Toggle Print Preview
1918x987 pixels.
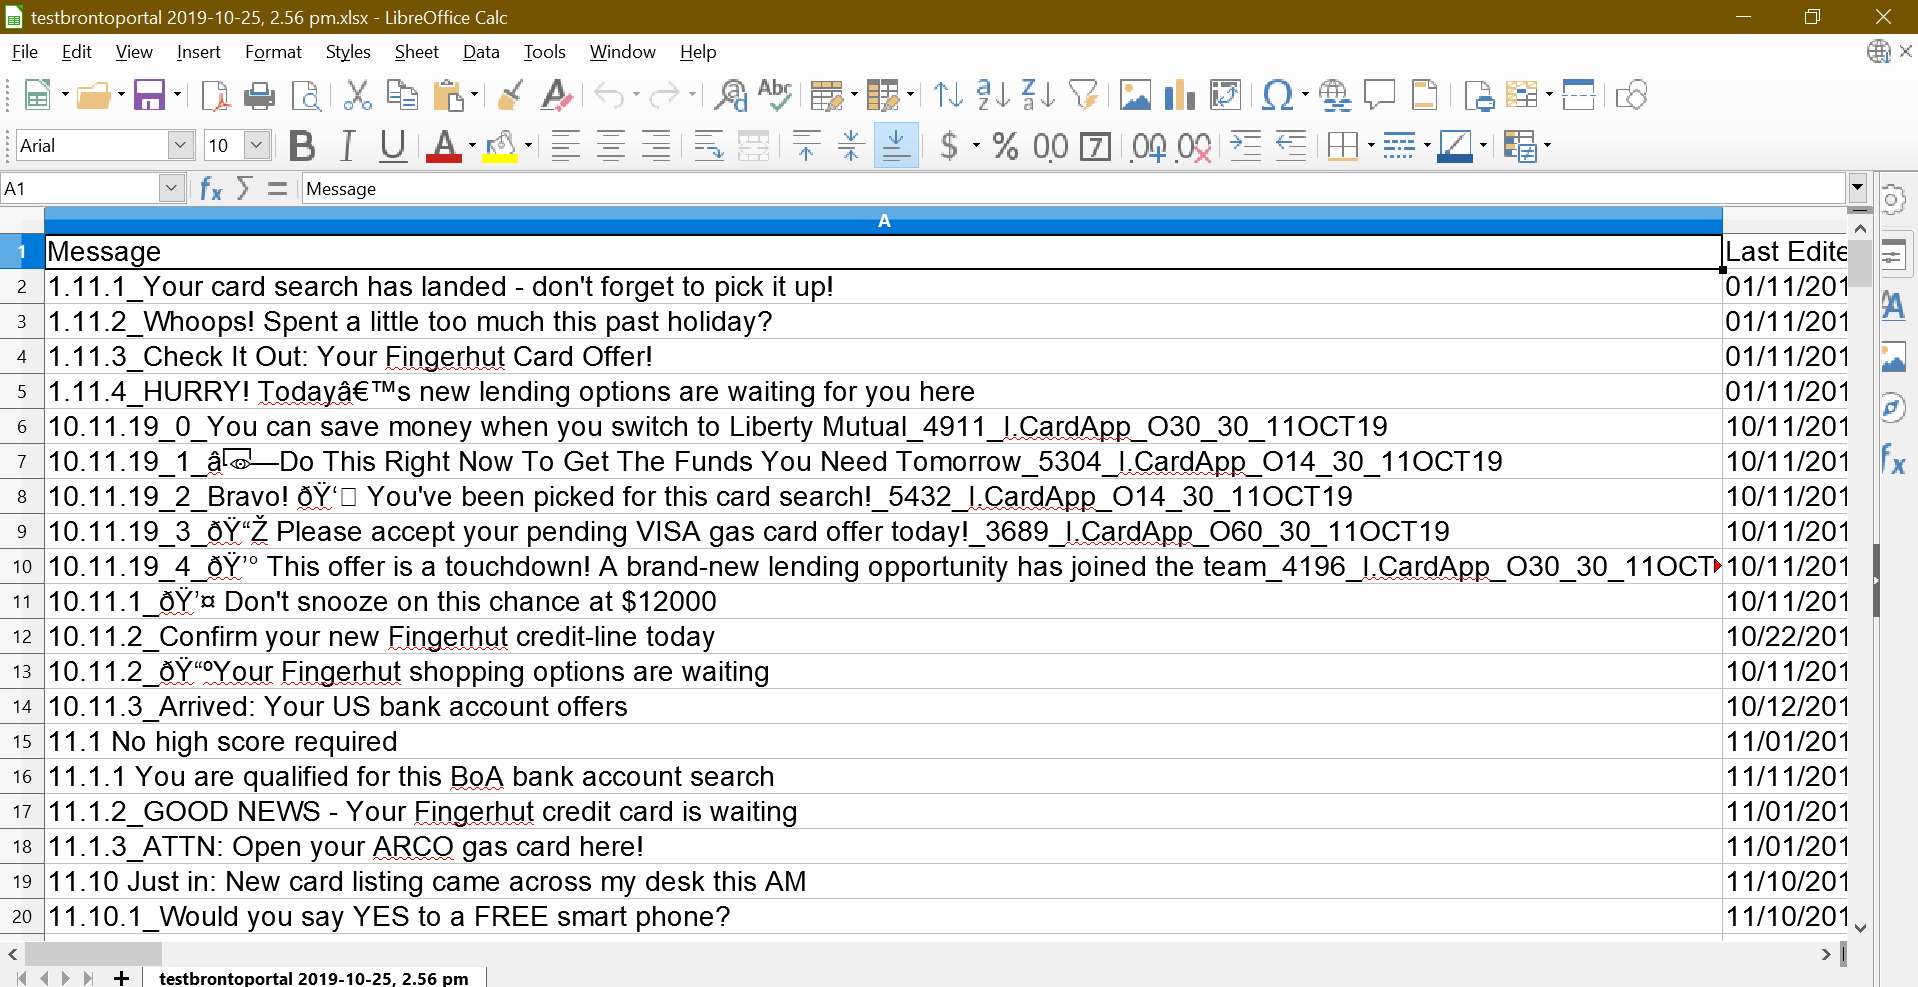(306, 95)
